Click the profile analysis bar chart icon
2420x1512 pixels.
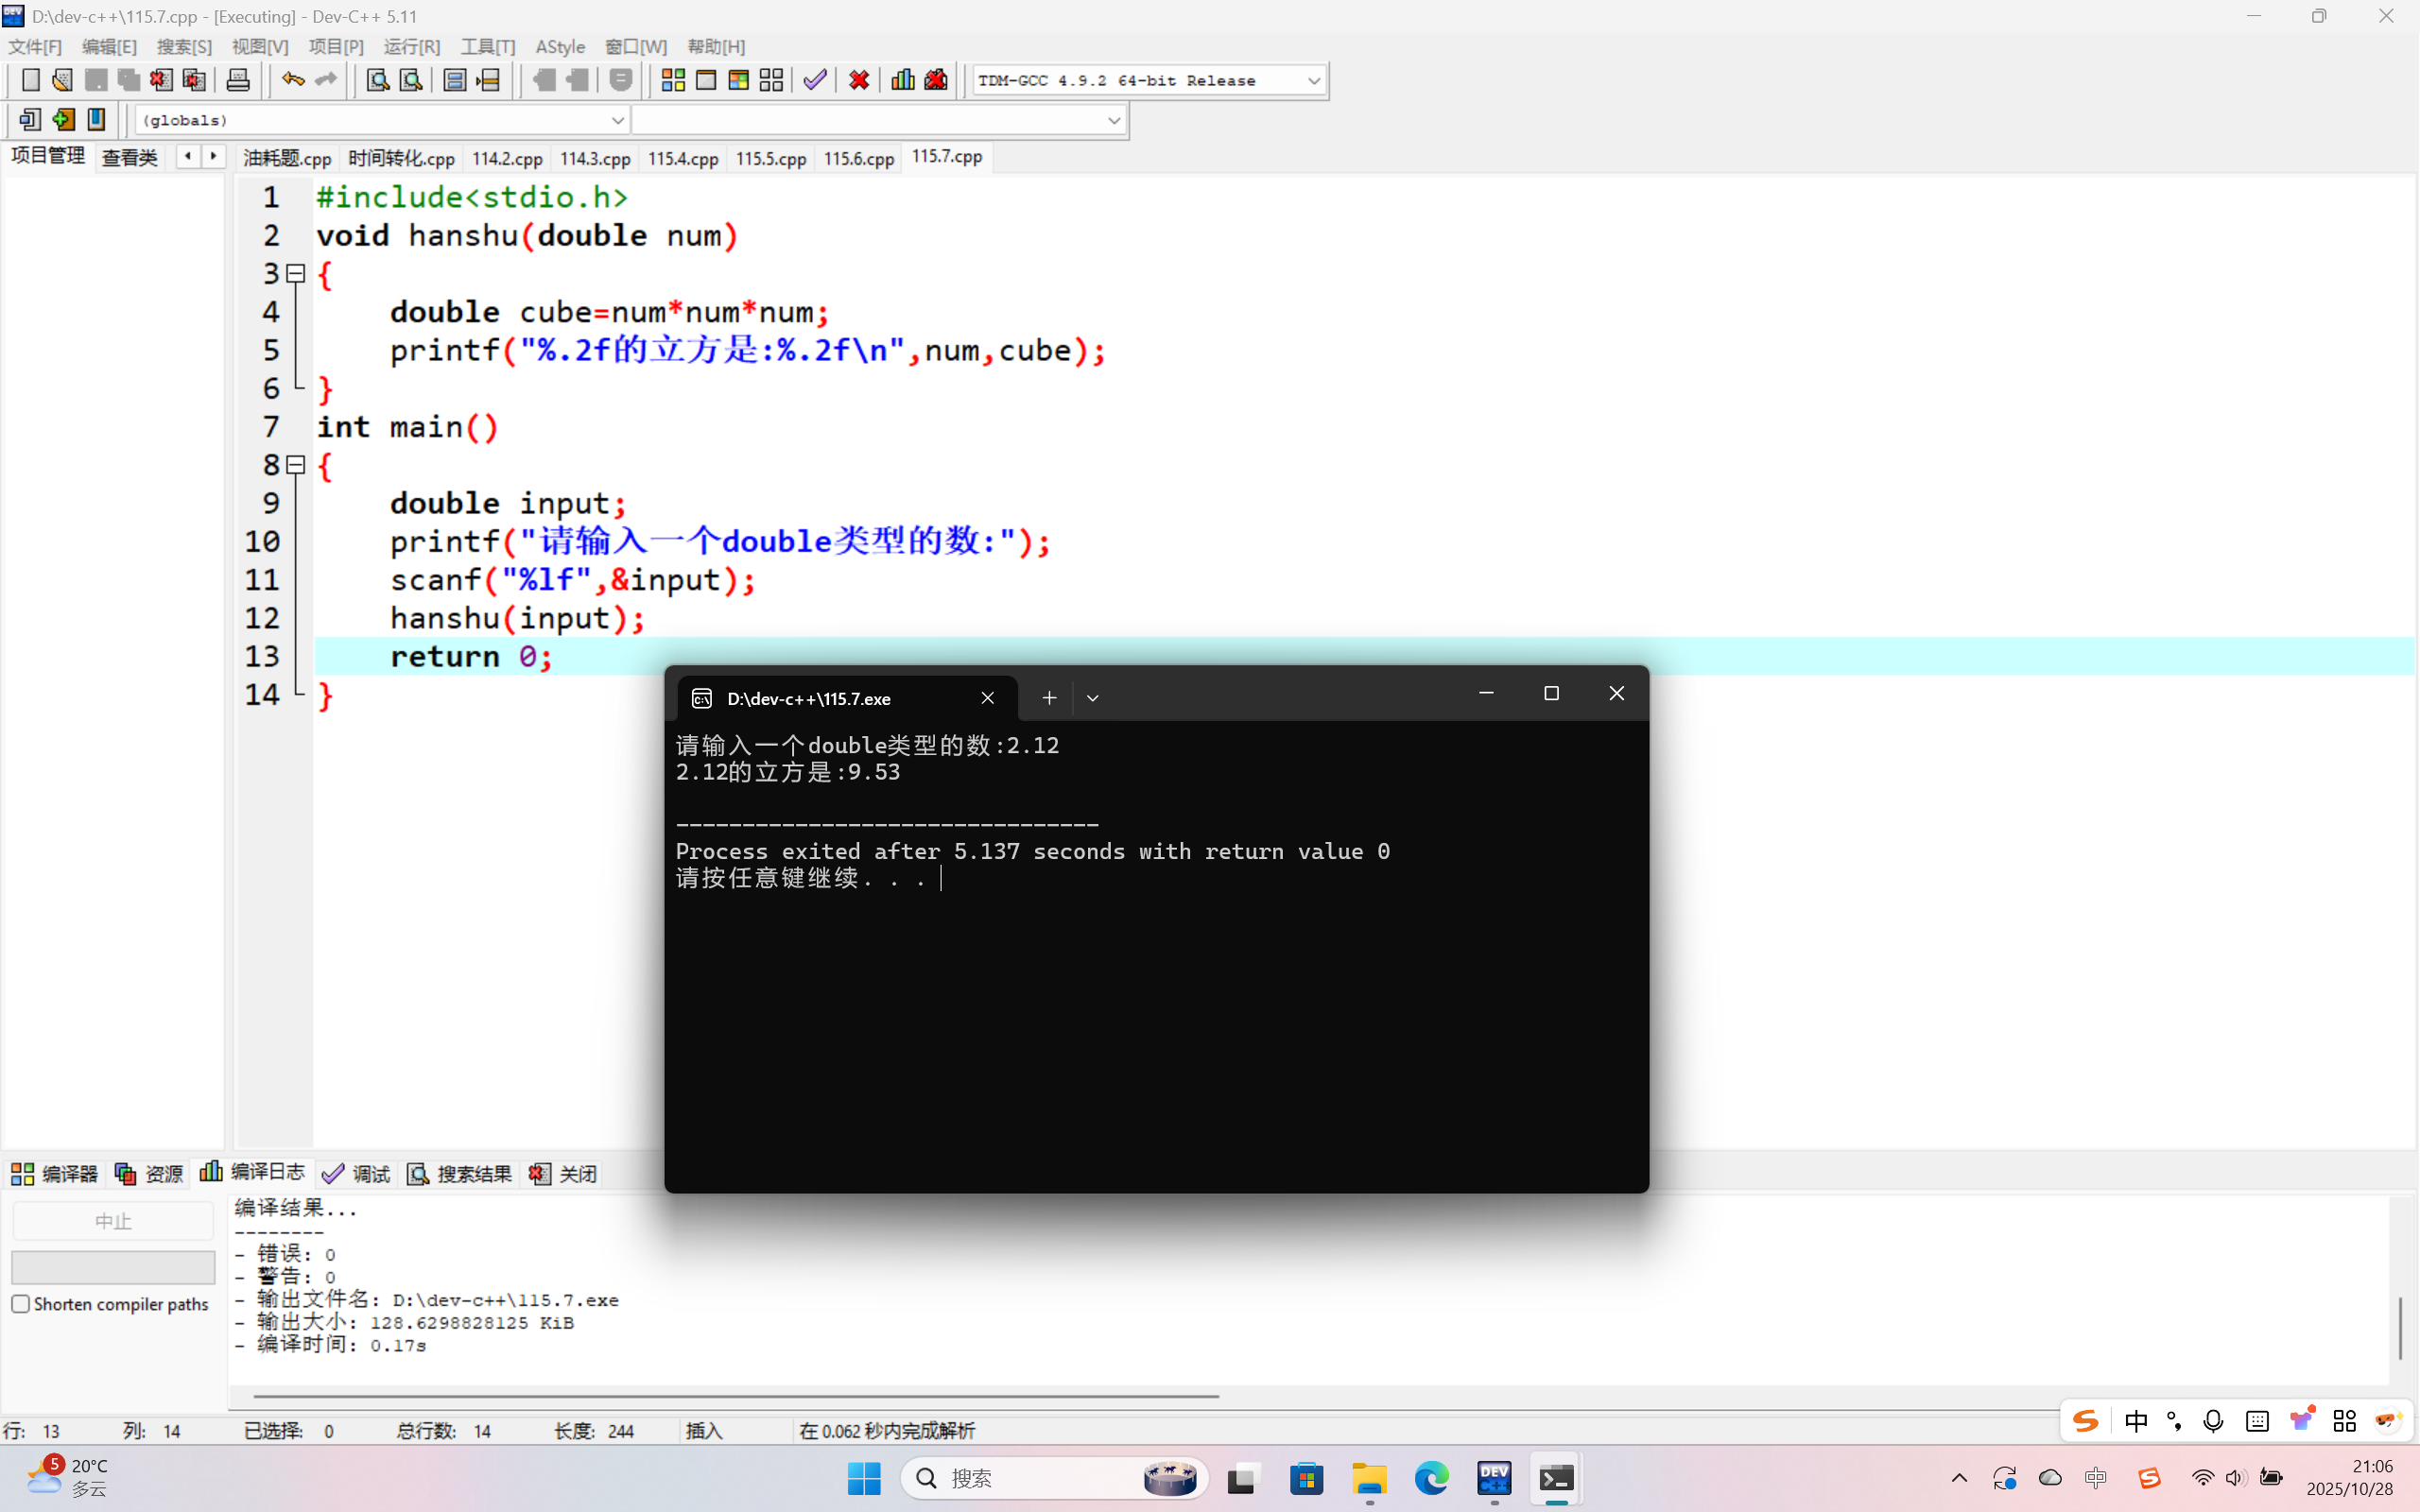click(x=902, y=80)
